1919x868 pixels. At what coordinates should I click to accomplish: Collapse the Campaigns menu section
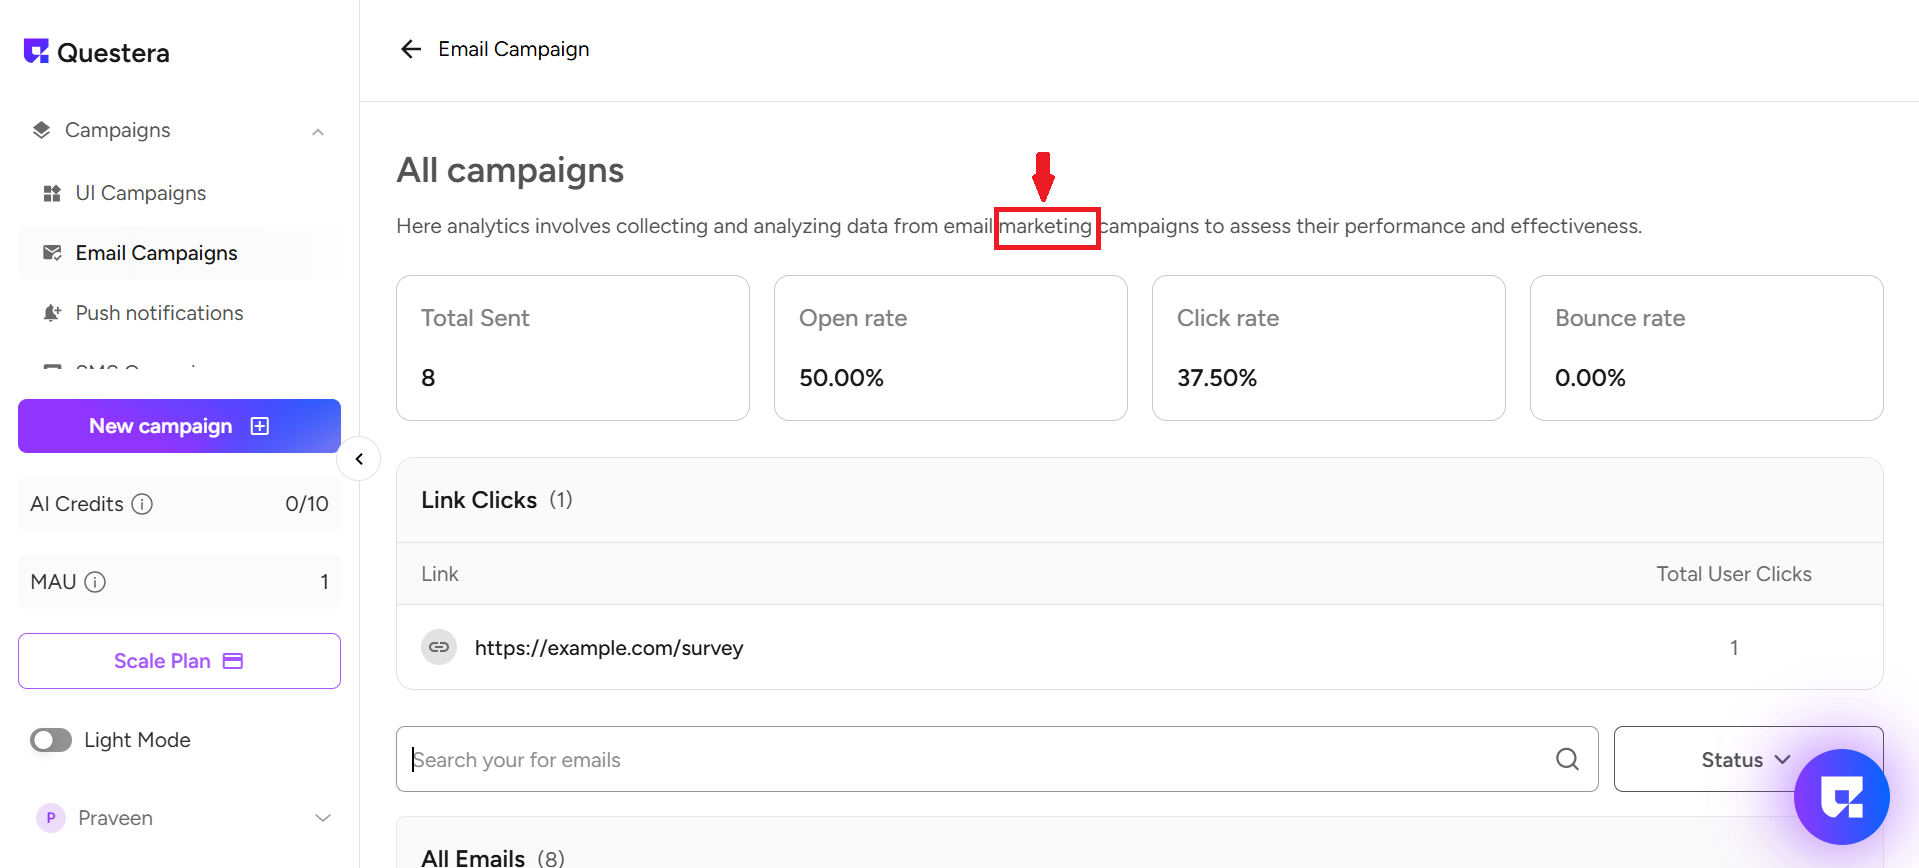(x=318, y=132)
